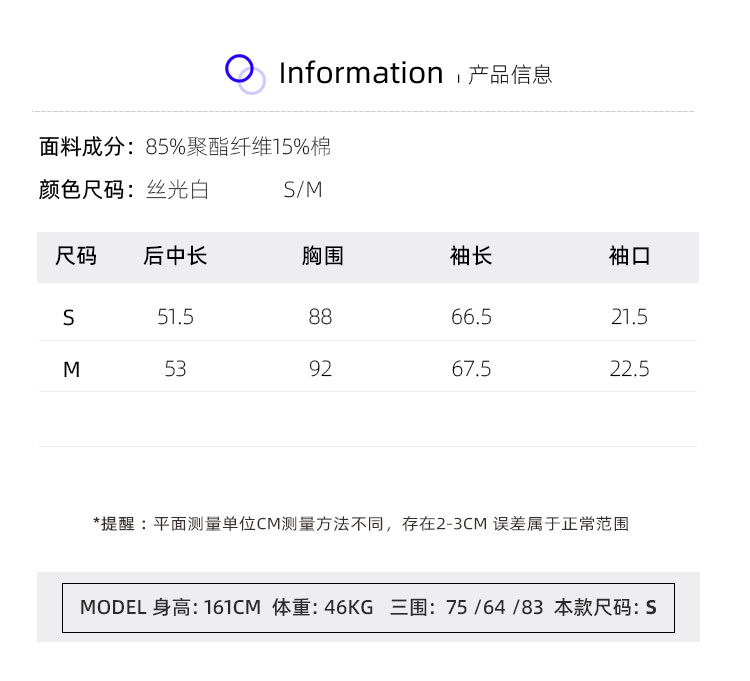Select the 丝光白 color option
The height and width of the screenshot is (681, 750).
point(177,189)
